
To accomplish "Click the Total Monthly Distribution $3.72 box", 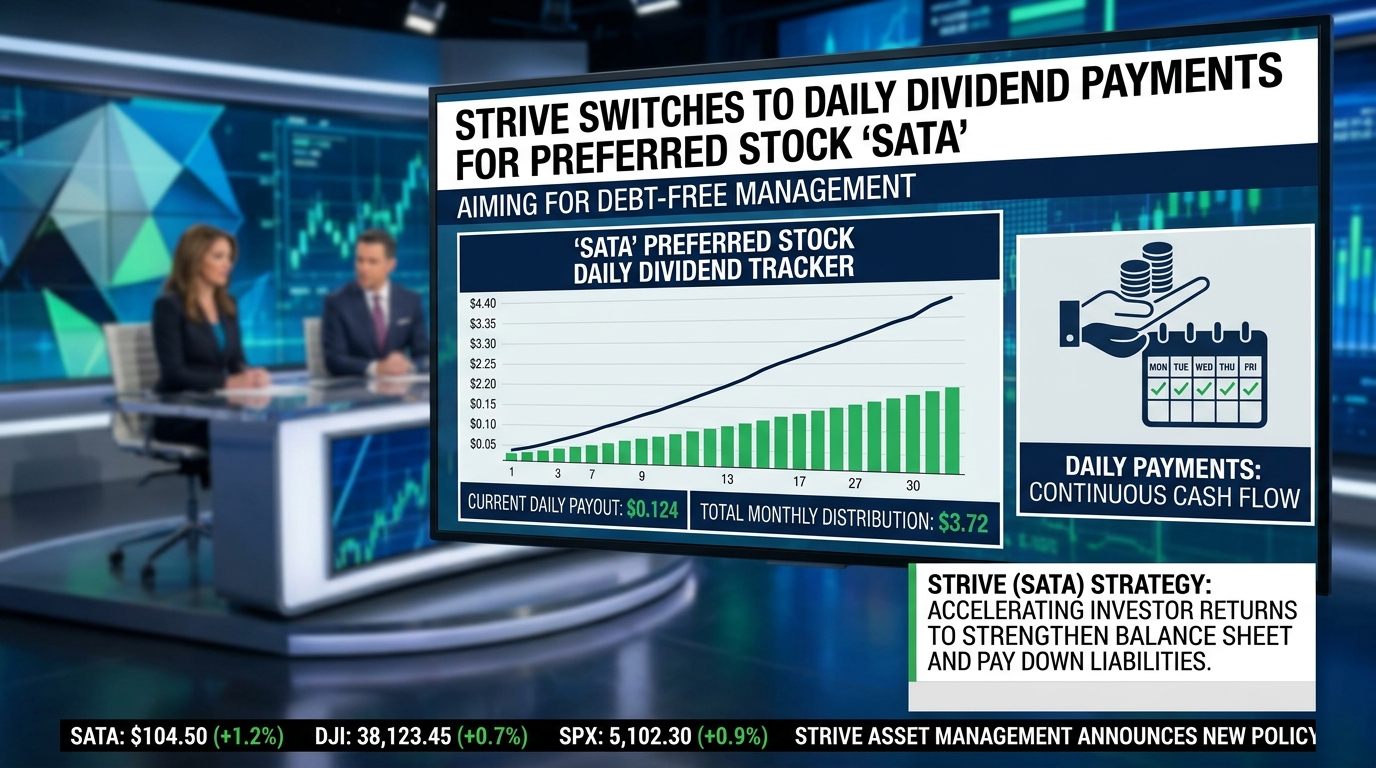I will (846, 518).
